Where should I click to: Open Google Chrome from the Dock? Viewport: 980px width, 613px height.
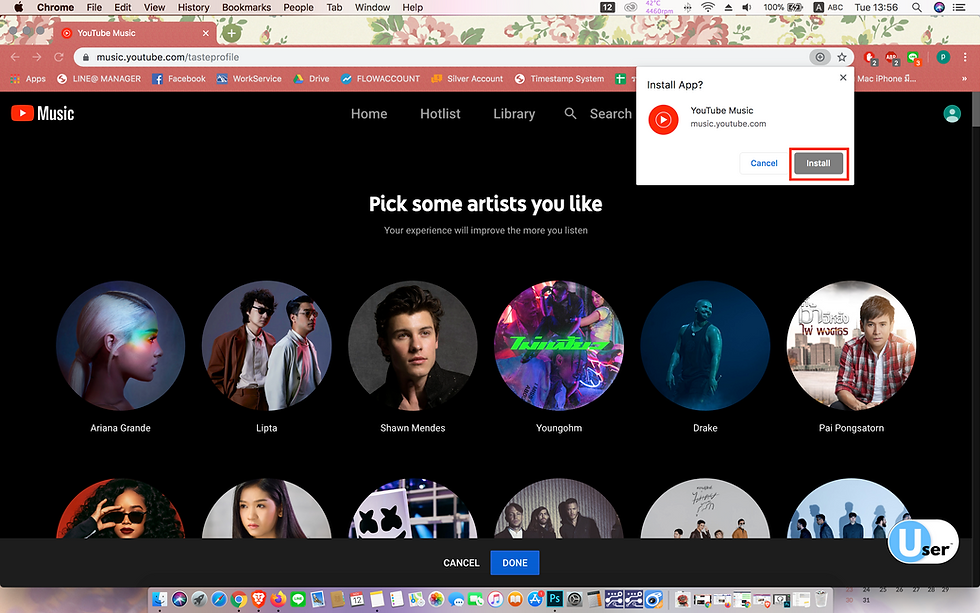tap(238, 599)
